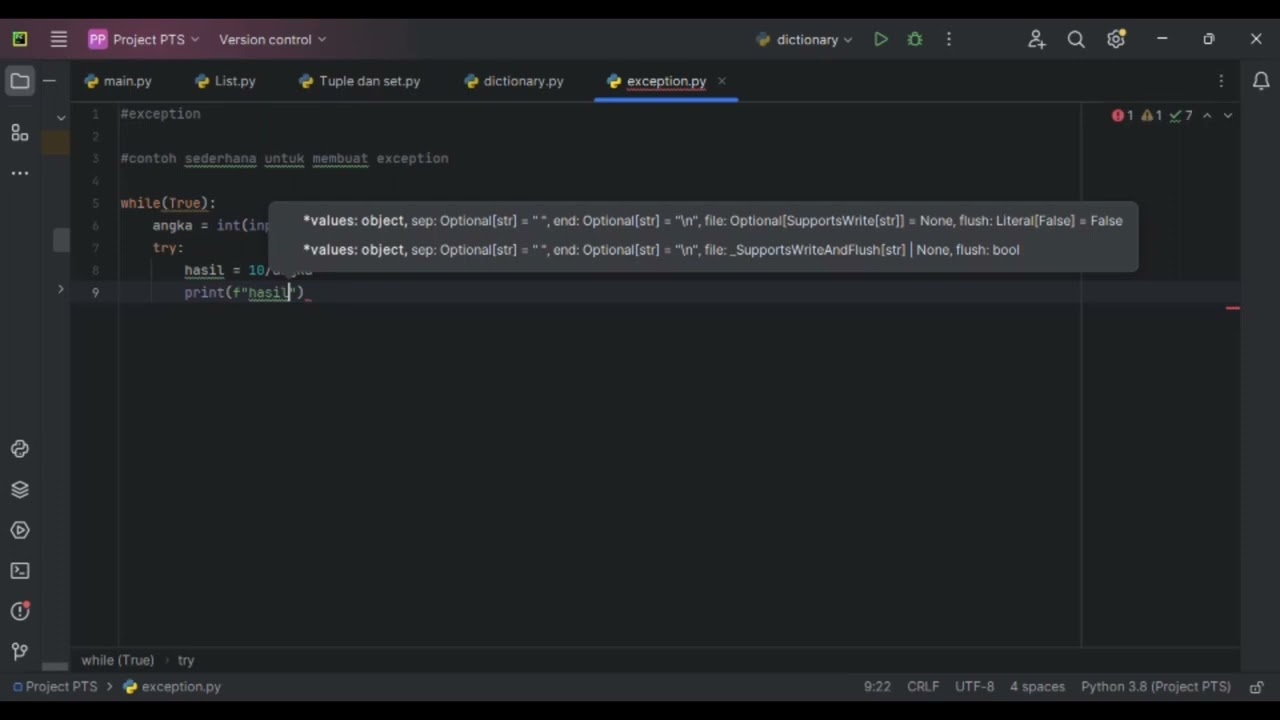Change 4 spaces indent setting
The width and height of the screenshot is (1280, 720).
point(1037,687)
